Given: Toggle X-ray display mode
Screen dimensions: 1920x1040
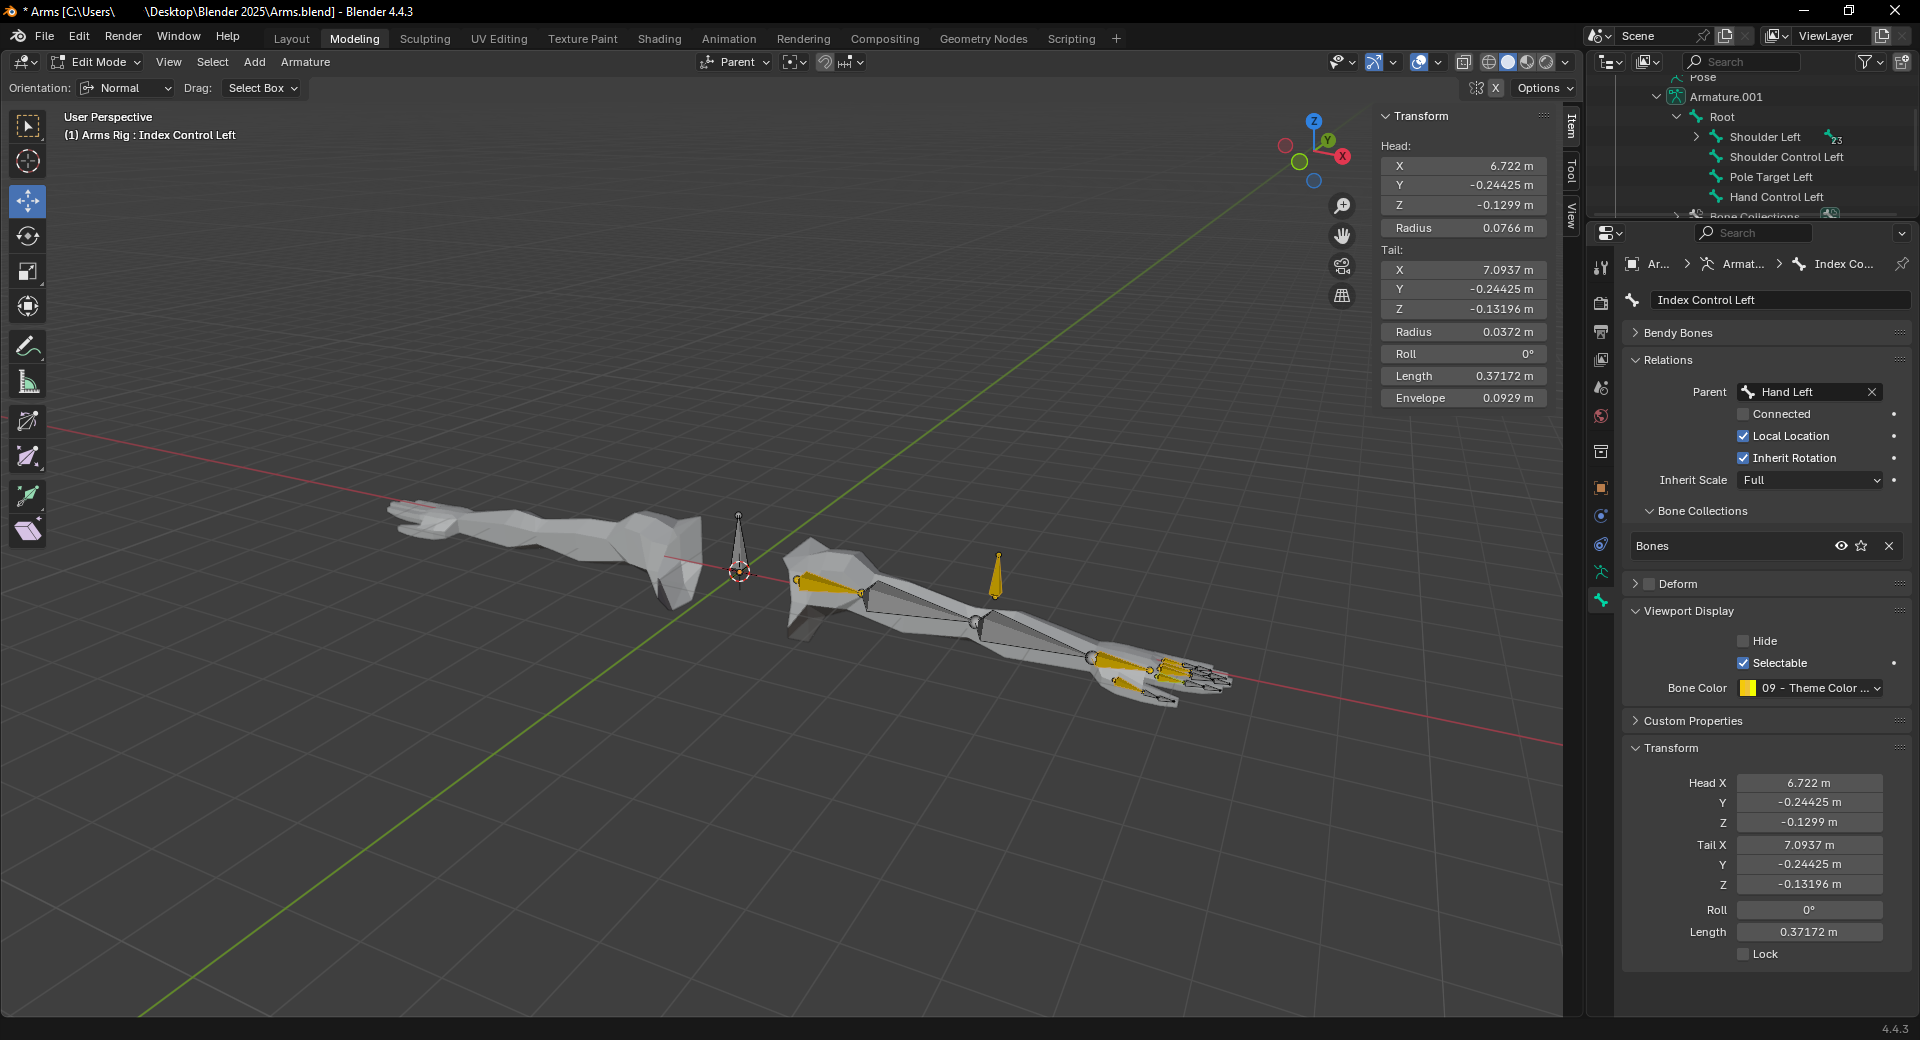Looking at the screenshot, I should pos(1464,62).
